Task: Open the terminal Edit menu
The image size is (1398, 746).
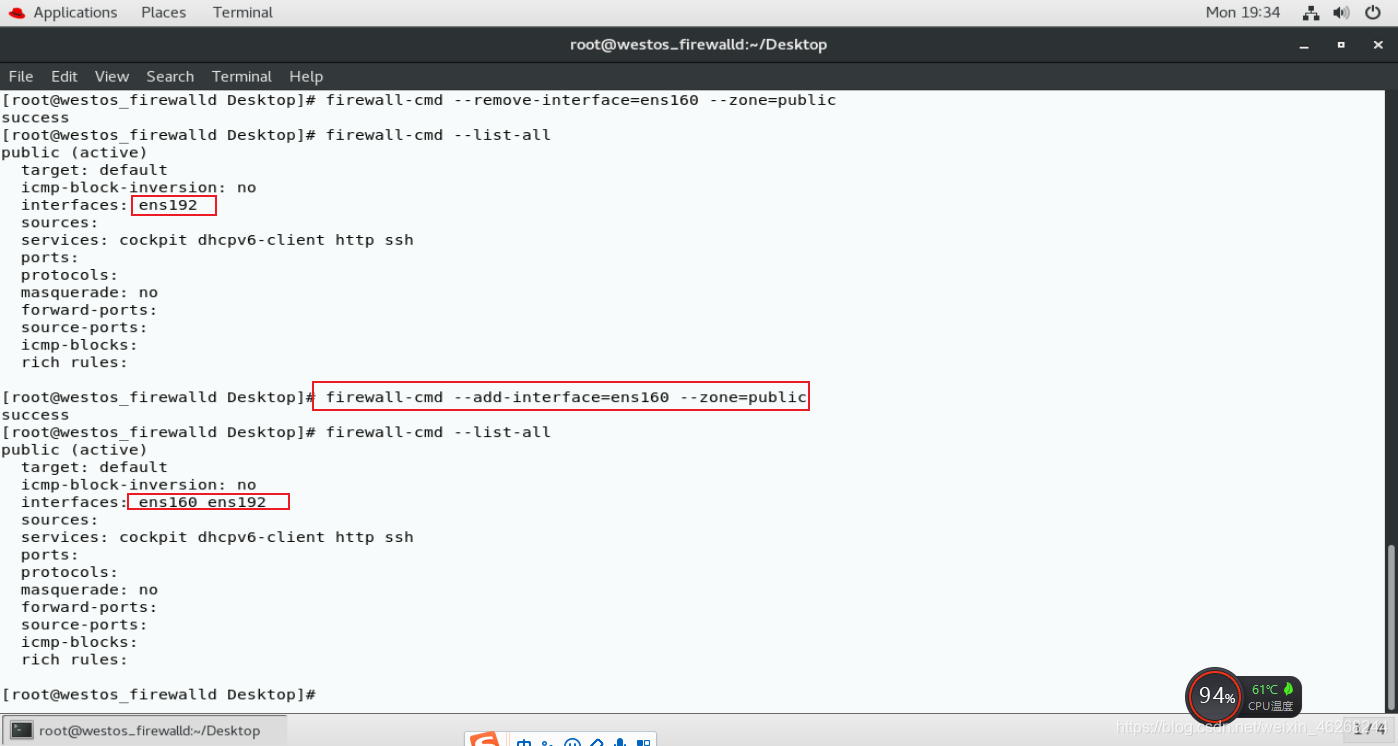Action: coord(64,76)
